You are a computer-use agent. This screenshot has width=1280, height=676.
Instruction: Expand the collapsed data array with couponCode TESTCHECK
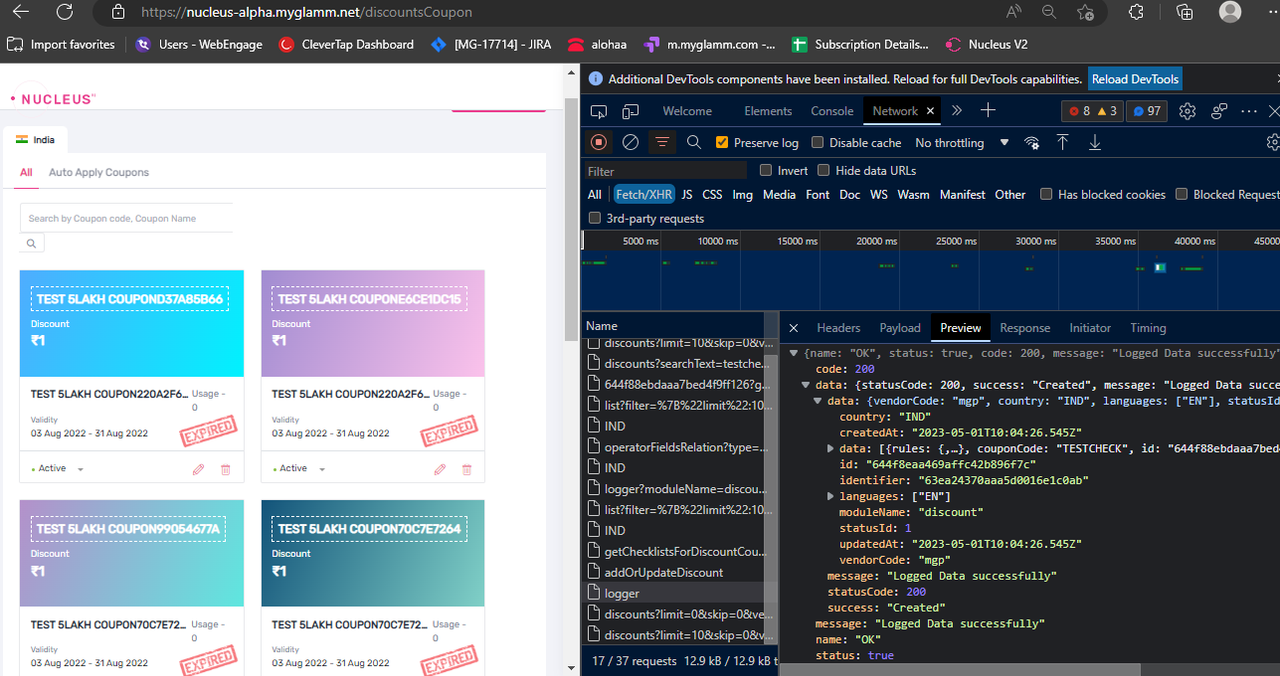point(831,449)
